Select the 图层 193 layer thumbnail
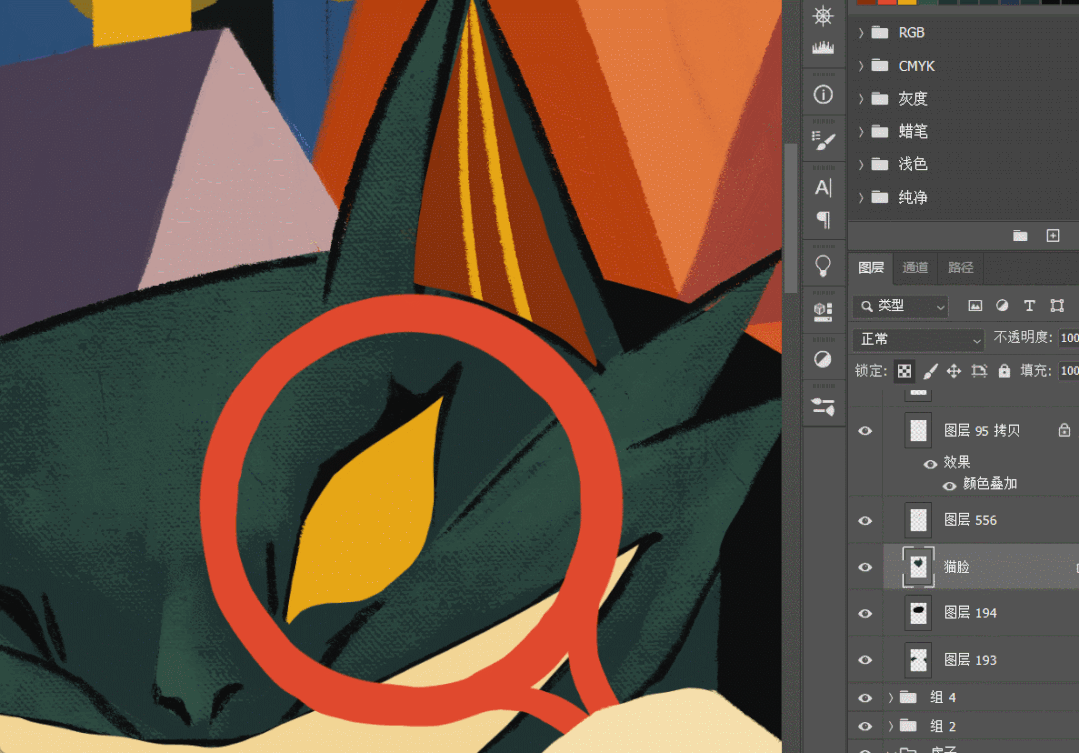The image size is (1079, 753). pos(918,660)
